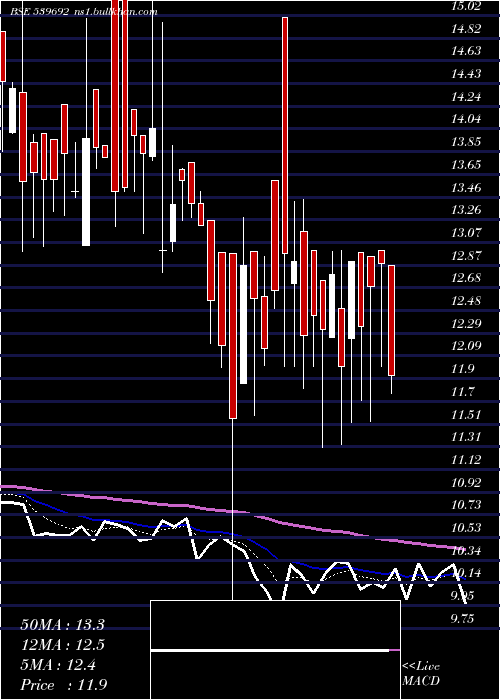Image resolution: width=500 pixels, height=700 pixels.
Task: Click the 11.51 price axis label
Action: [x=466, y=414]
